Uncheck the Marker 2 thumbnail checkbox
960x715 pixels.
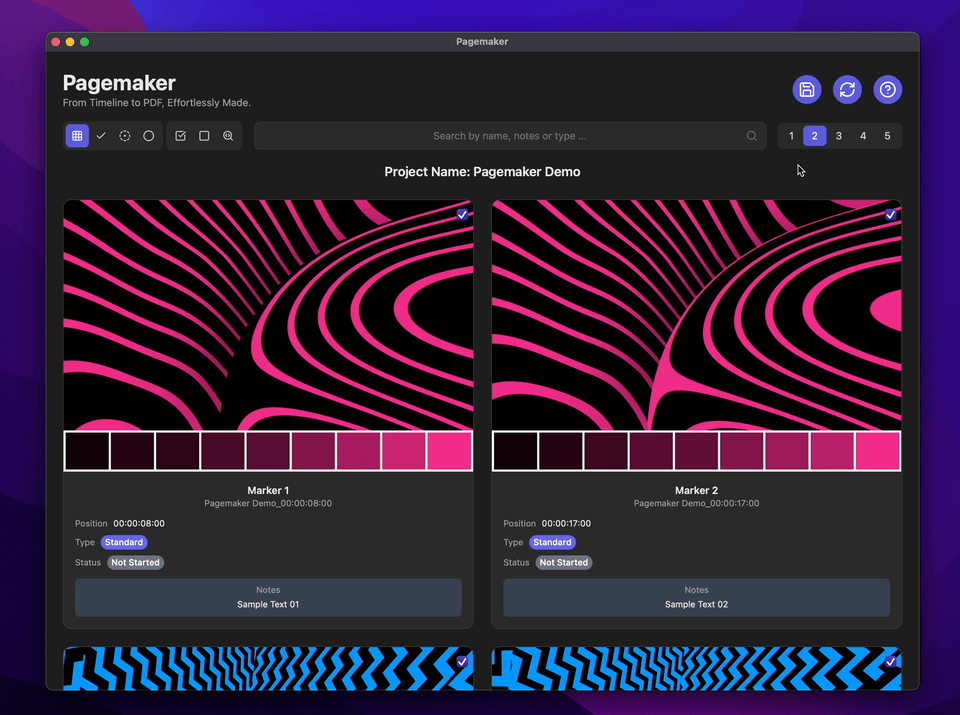point(890,214)
